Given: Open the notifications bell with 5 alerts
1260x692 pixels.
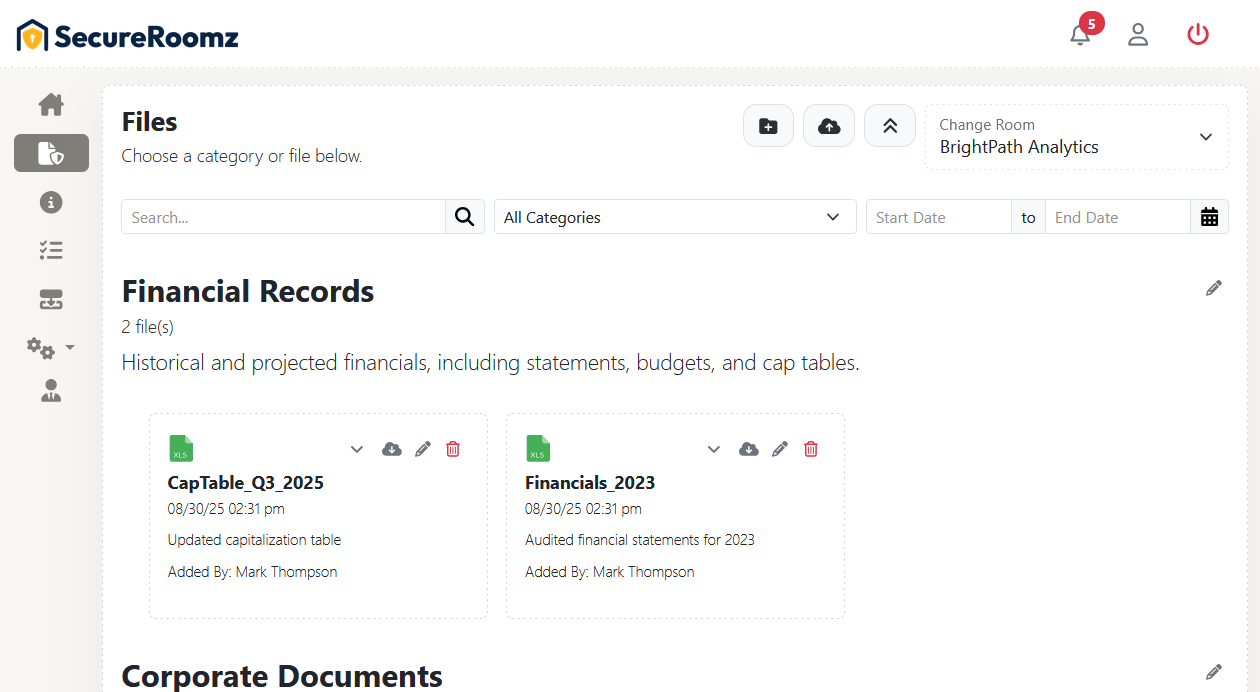Looking at the screenshot, I should (x=1080, y=35).
